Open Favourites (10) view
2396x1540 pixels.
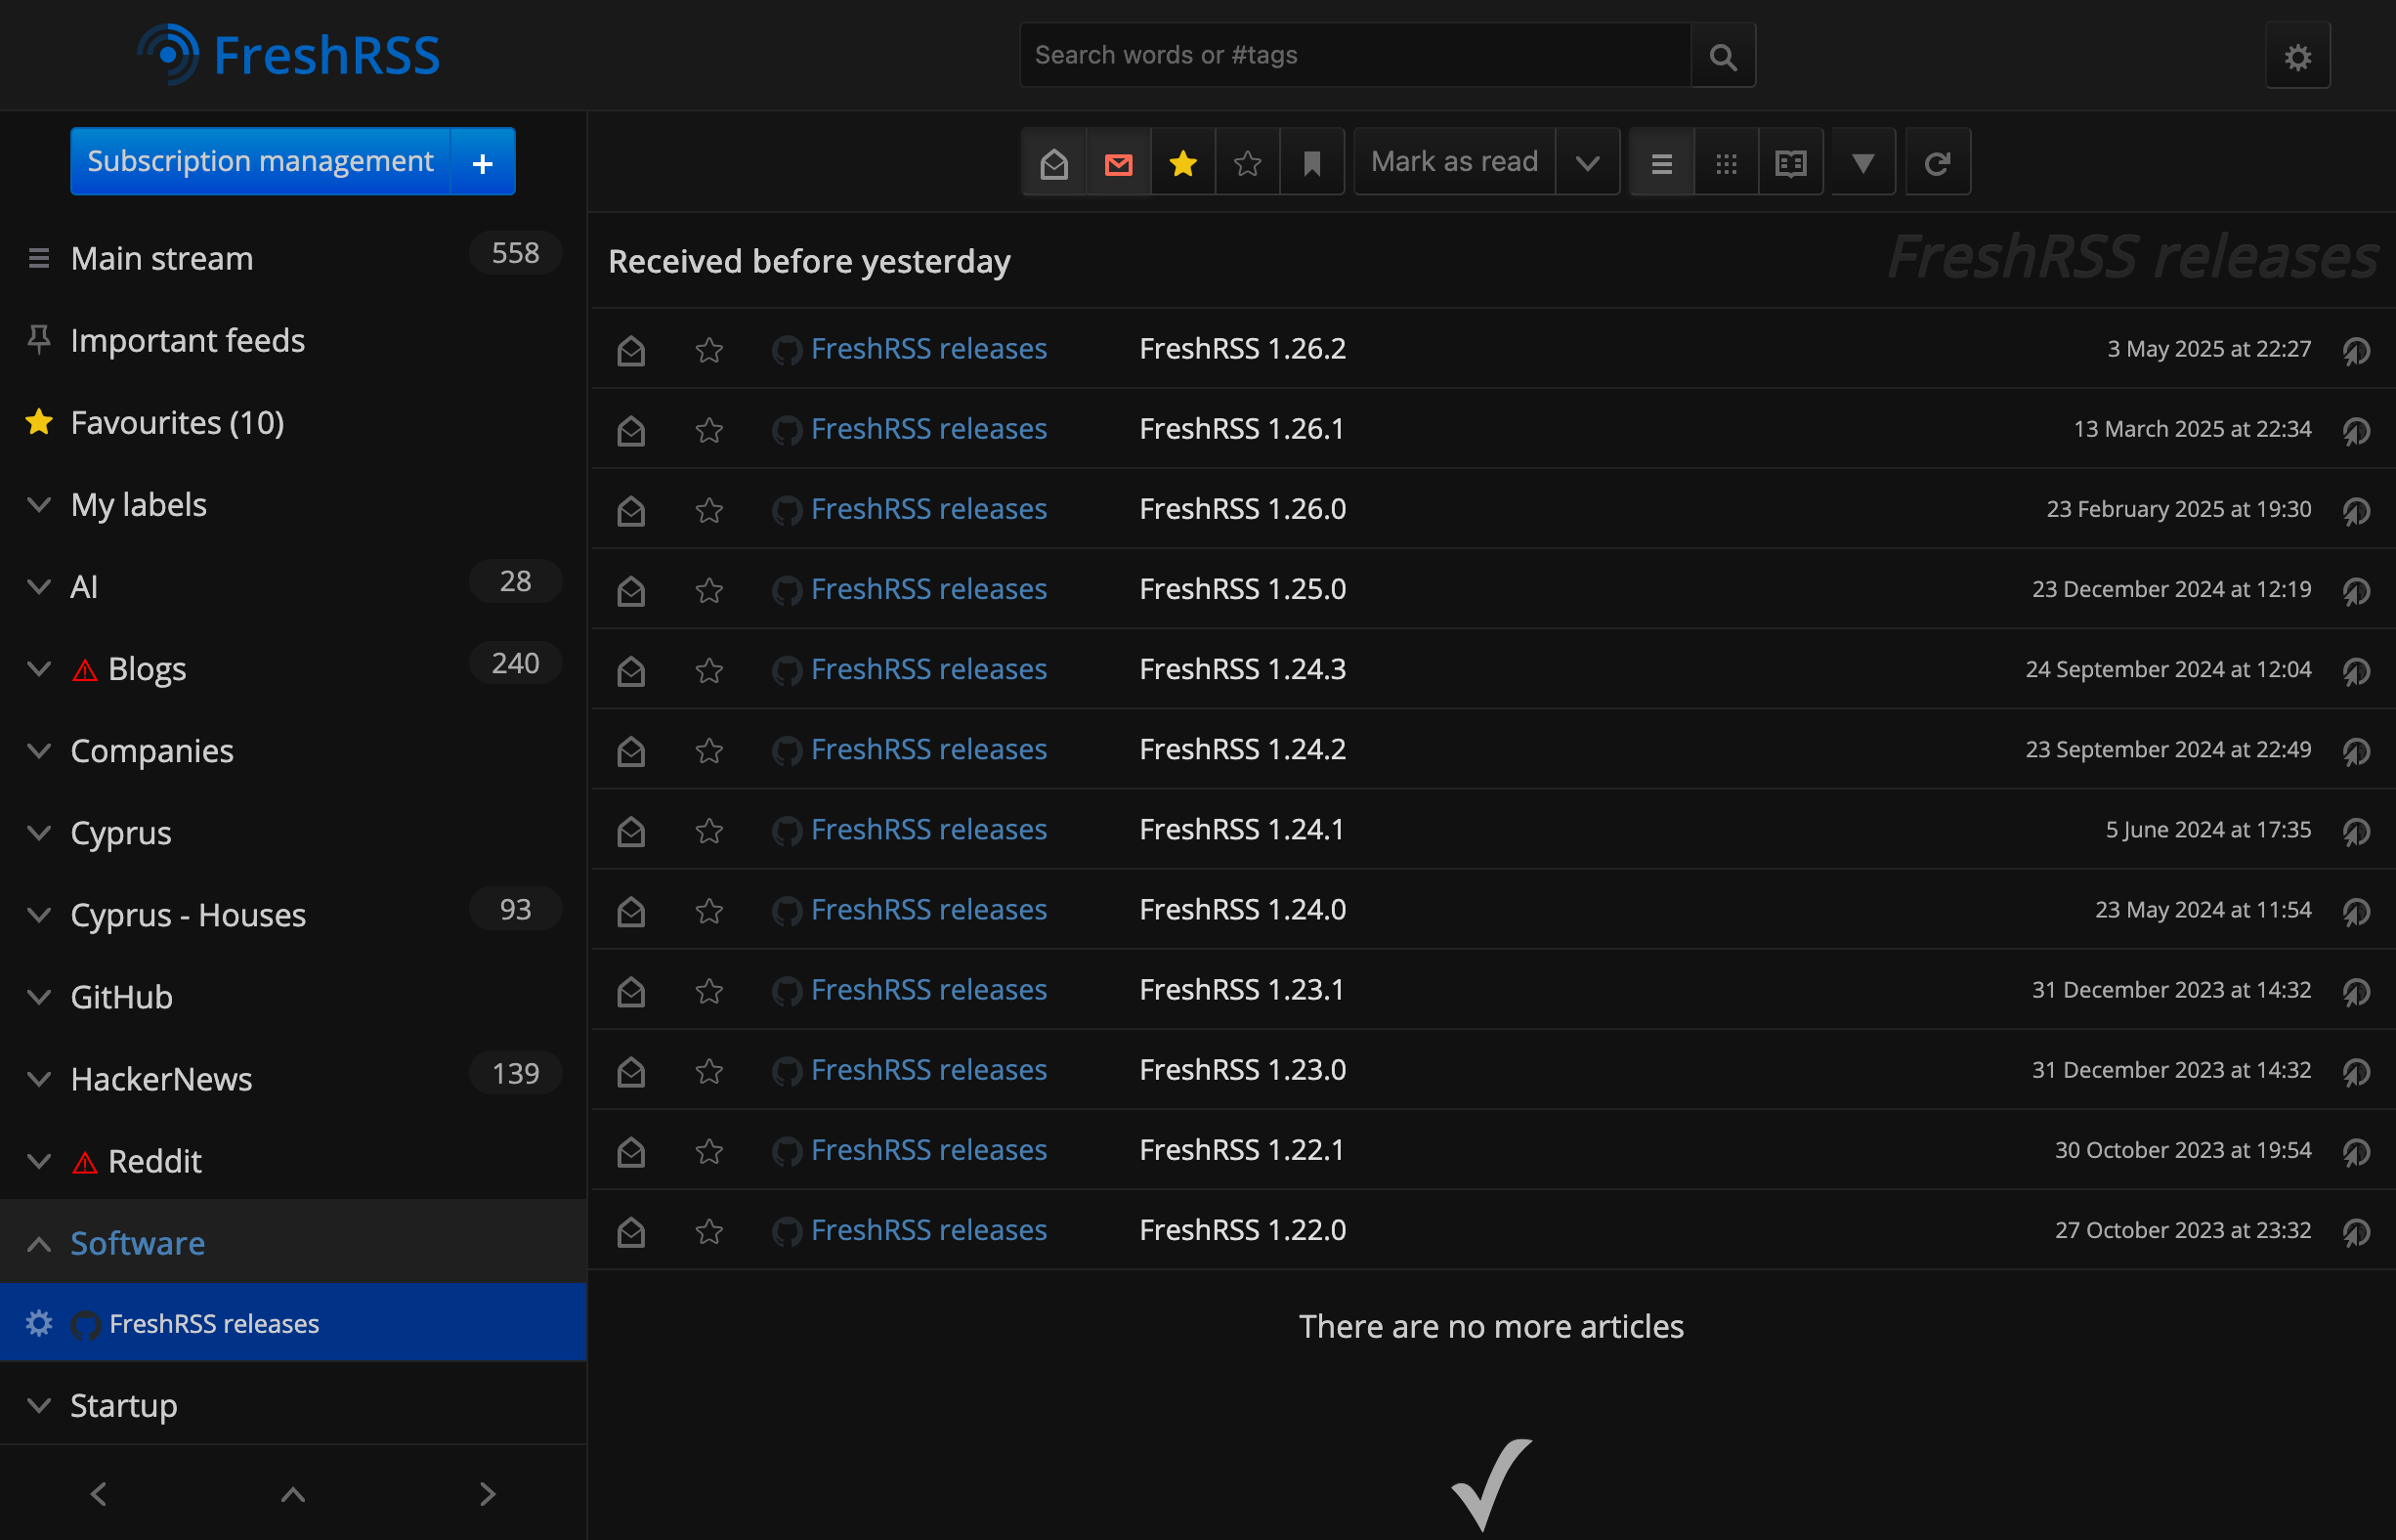178,423
